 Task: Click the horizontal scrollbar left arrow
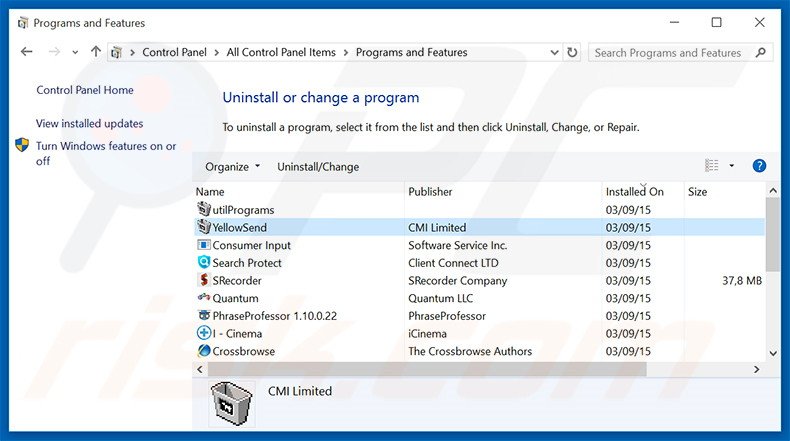pyautogui.click(x=200, y=369)
